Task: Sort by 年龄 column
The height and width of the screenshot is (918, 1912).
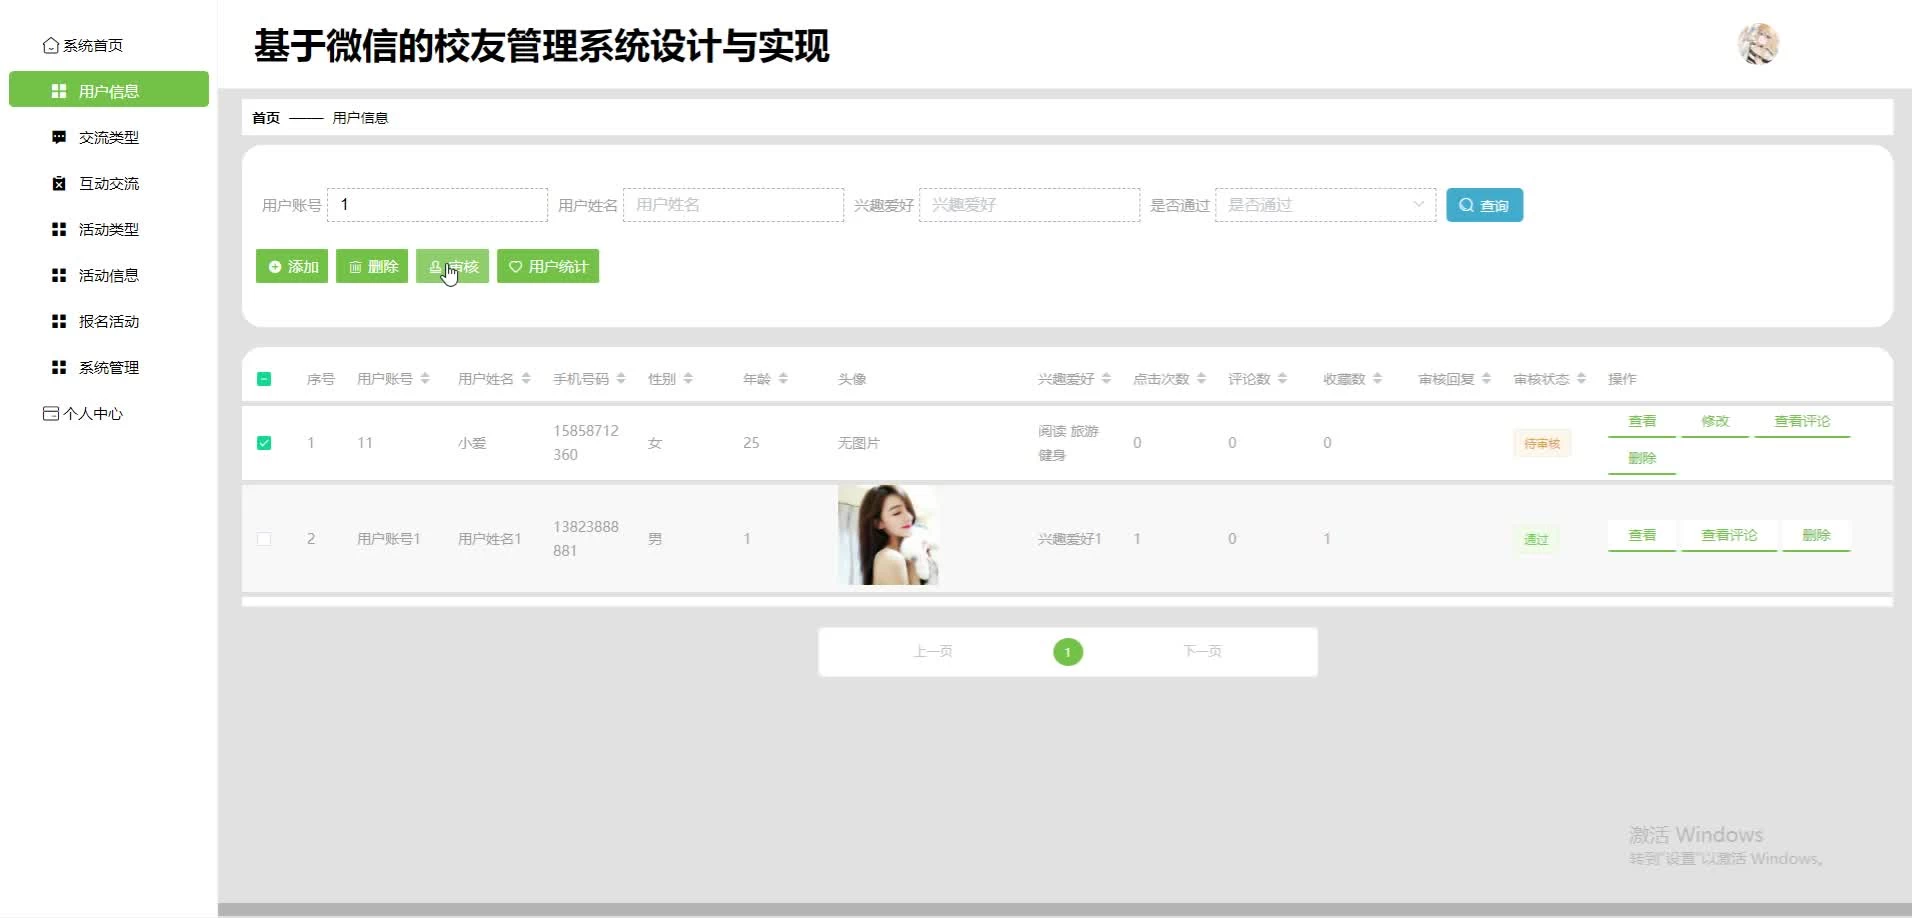Action: click(x=783, y=379)
